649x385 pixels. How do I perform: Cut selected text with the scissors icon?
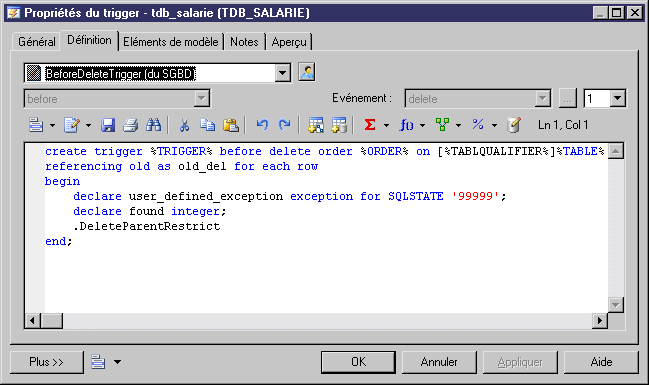184,125
